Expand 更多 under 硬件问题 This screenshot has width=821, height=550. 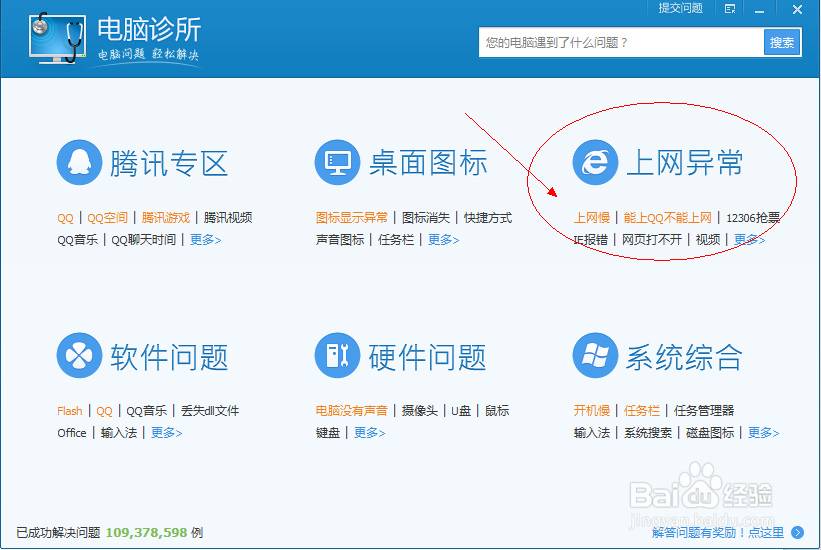pyautogui.click(x=370, y=433)
